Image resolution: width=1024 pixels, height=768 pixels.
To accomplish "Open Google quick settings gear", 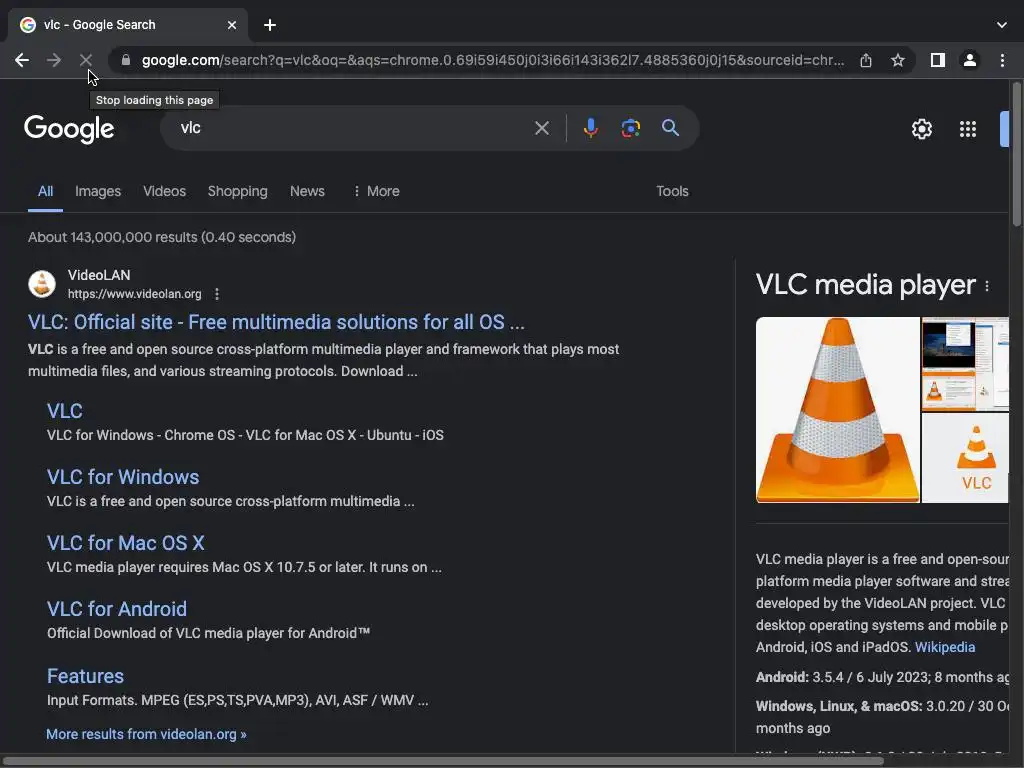I will click(921, 129).
